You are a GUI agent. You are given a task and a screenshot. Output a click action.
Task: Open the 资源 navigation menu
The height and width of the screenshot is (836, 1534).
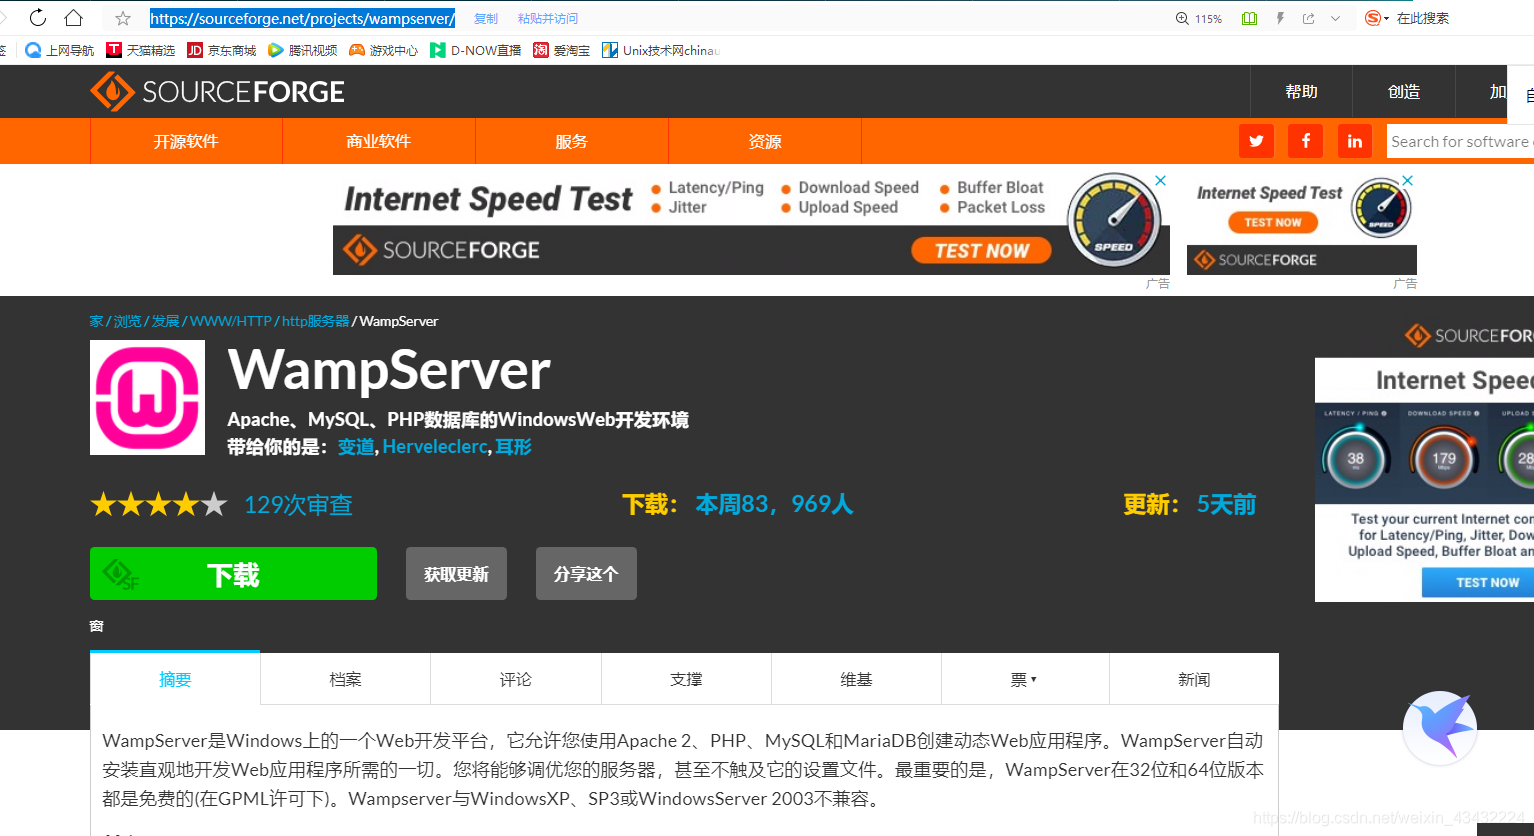click(x=765, y=141)
